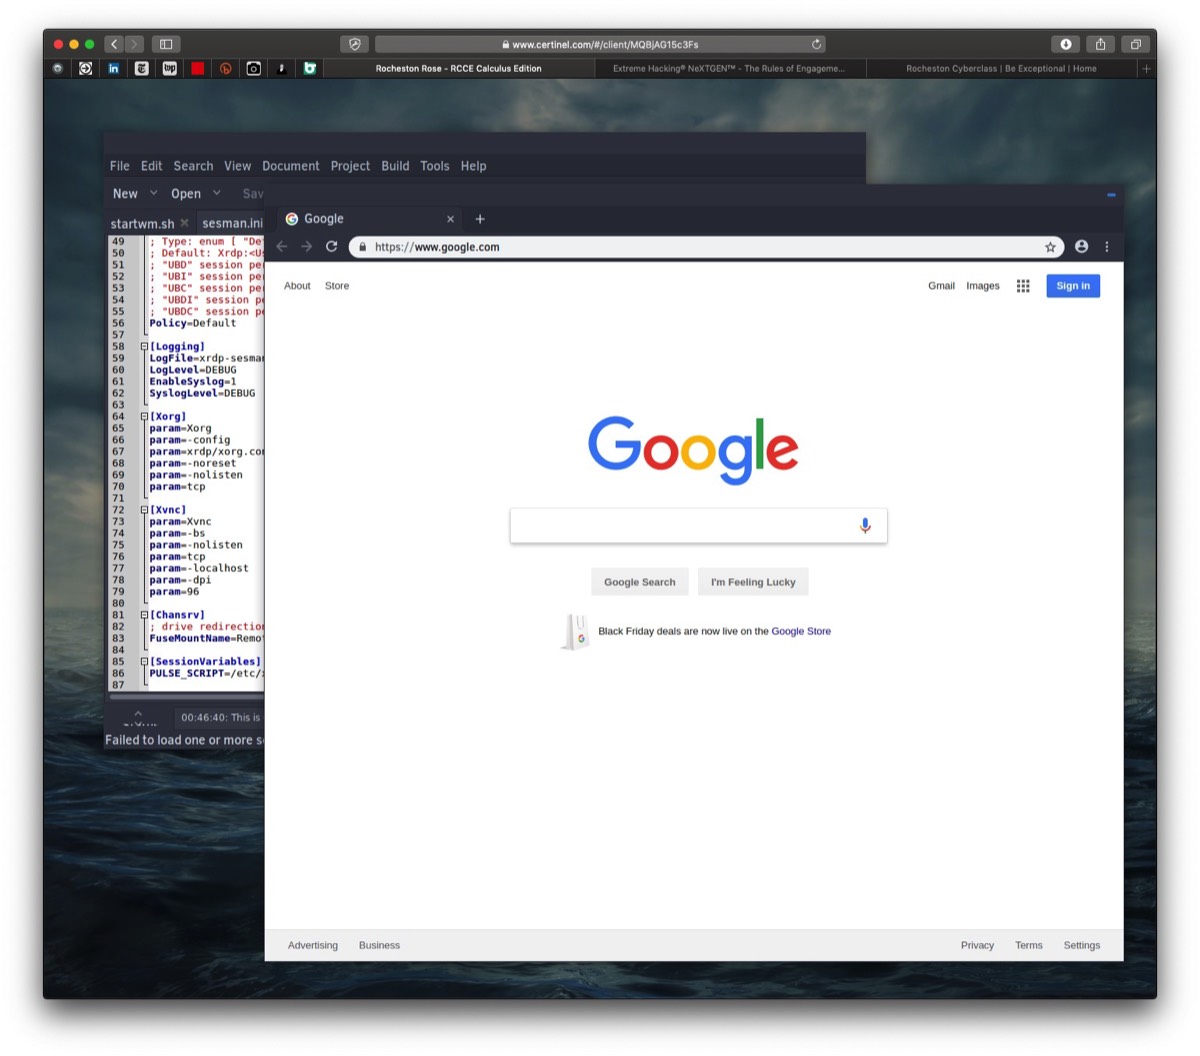Open the Privacy footer link
Viewport: 1200px width, 1056px height.
pos(977,945)
